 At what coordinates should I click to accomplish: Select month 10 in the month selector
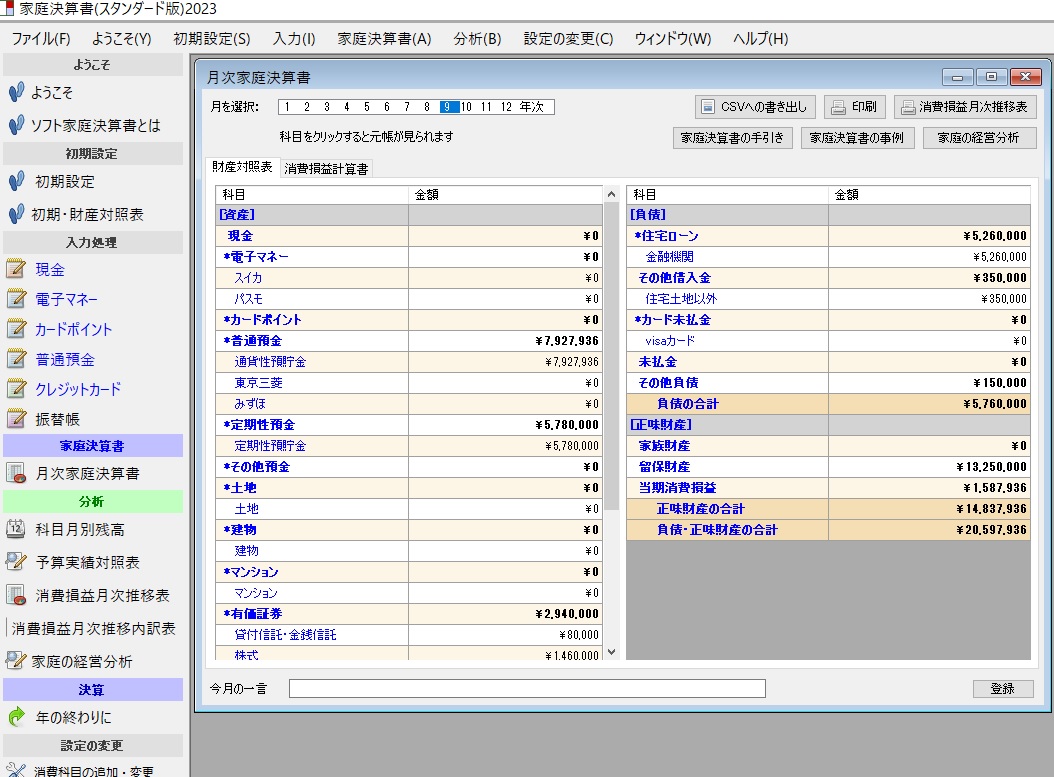click(467, 107)
